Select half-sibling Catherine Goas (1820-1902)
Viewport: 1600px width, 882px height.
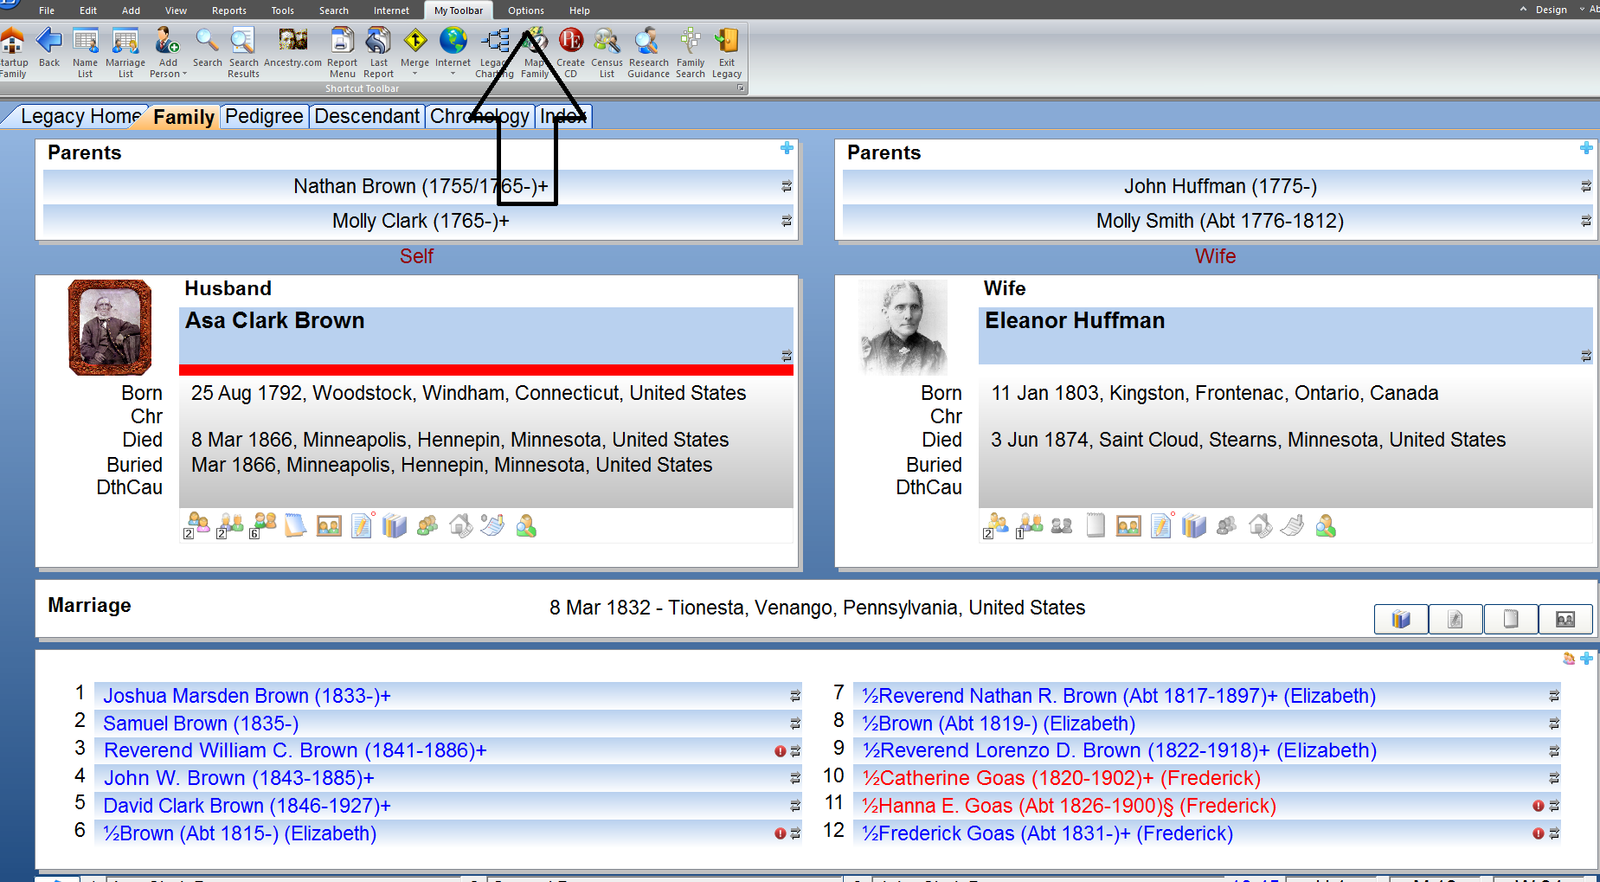pos(1061,778)
